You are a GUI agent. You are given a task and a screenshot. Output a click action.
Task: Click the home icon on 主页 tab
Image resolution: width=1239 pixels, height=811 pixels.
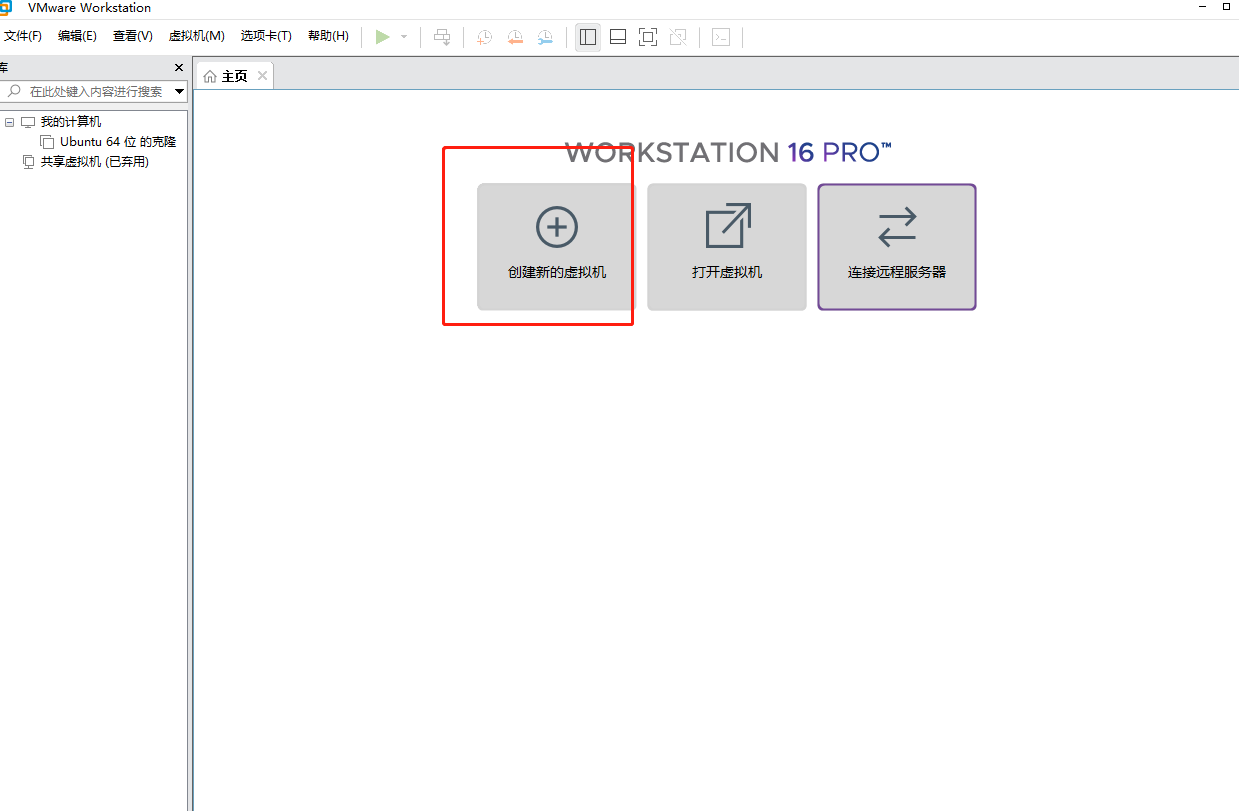click(x=210, y=76)
